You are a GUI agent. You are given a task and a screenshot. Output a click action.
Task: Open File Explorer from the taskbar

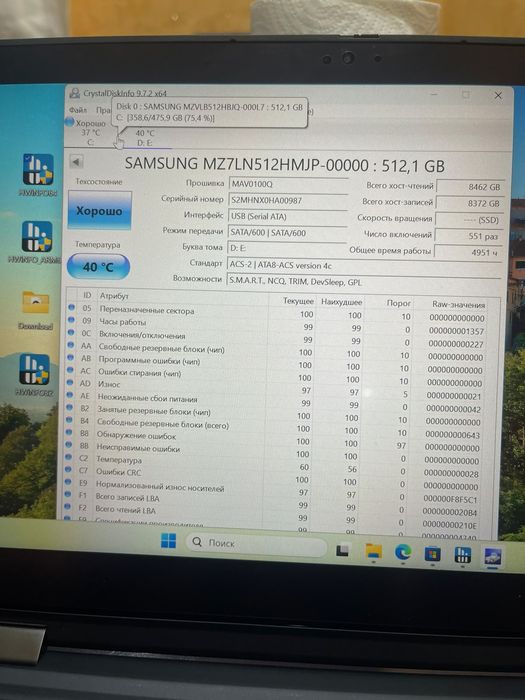coord(374,552)
